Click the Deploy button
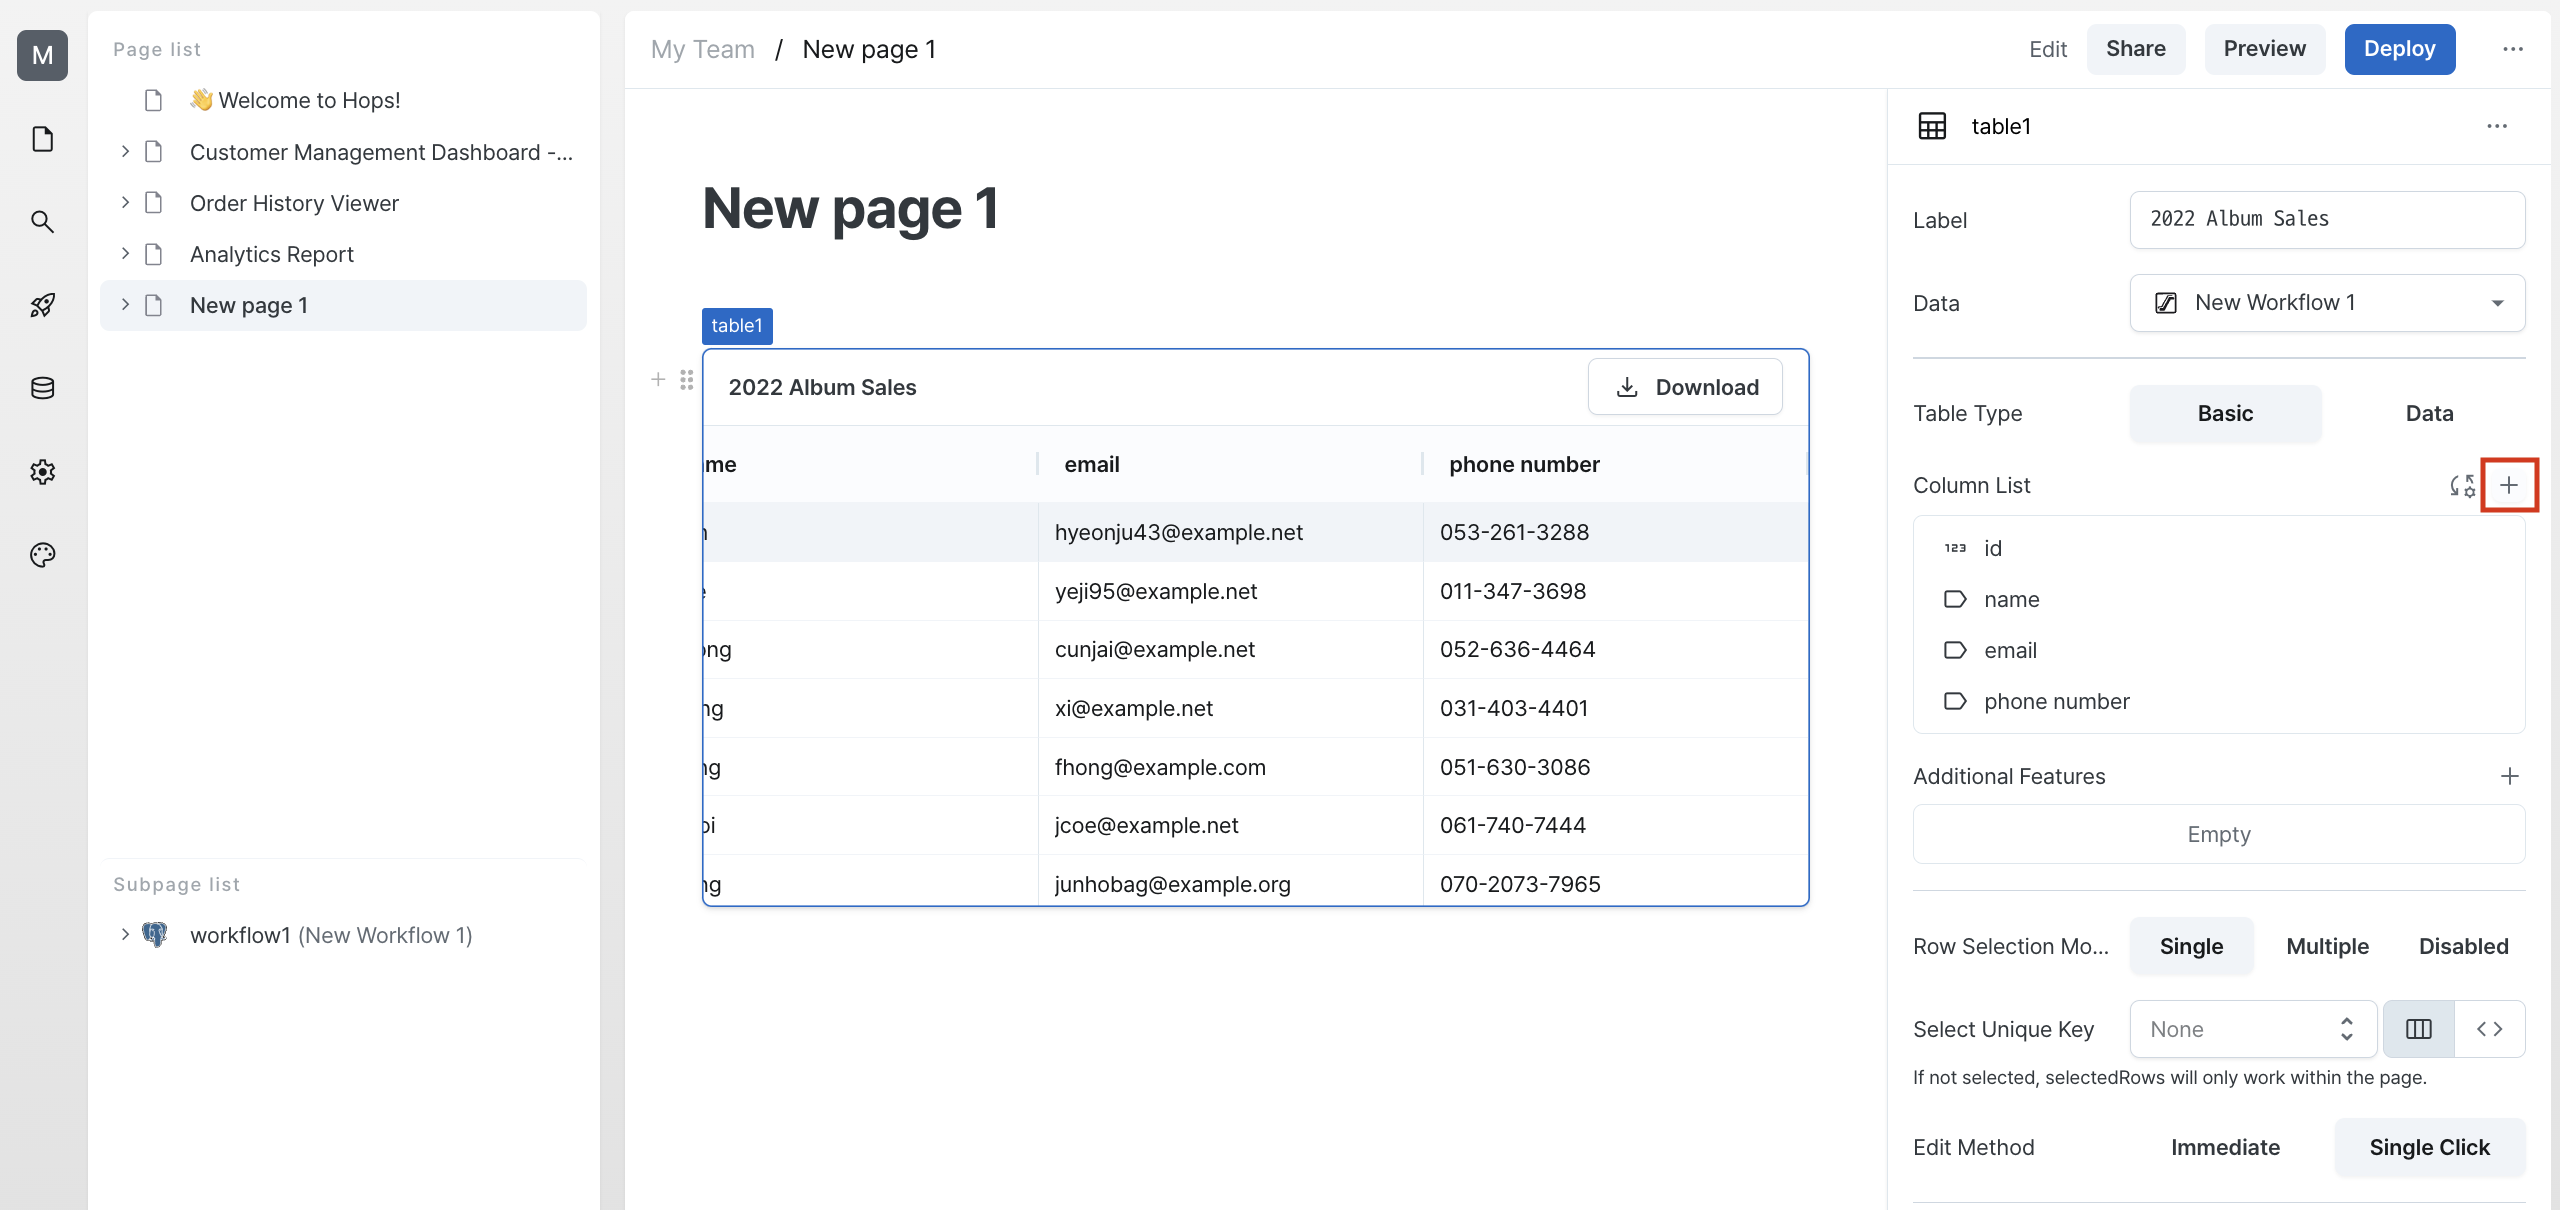Viewport: 2560px width, 1210px height. point(2399,49)
